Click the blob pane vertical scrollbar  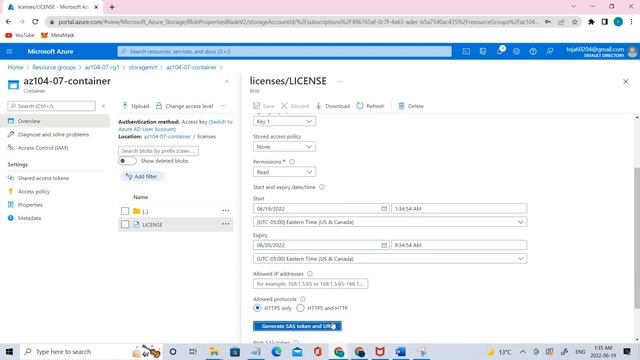(637, 238)
